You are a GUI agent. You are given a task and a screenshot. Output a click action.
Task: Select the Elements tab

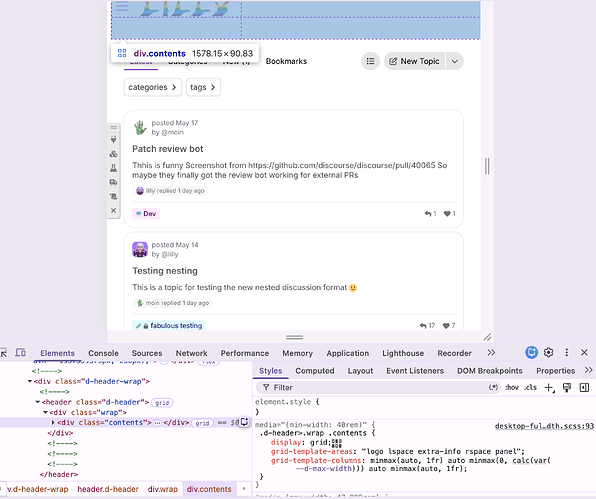[57, 353]
